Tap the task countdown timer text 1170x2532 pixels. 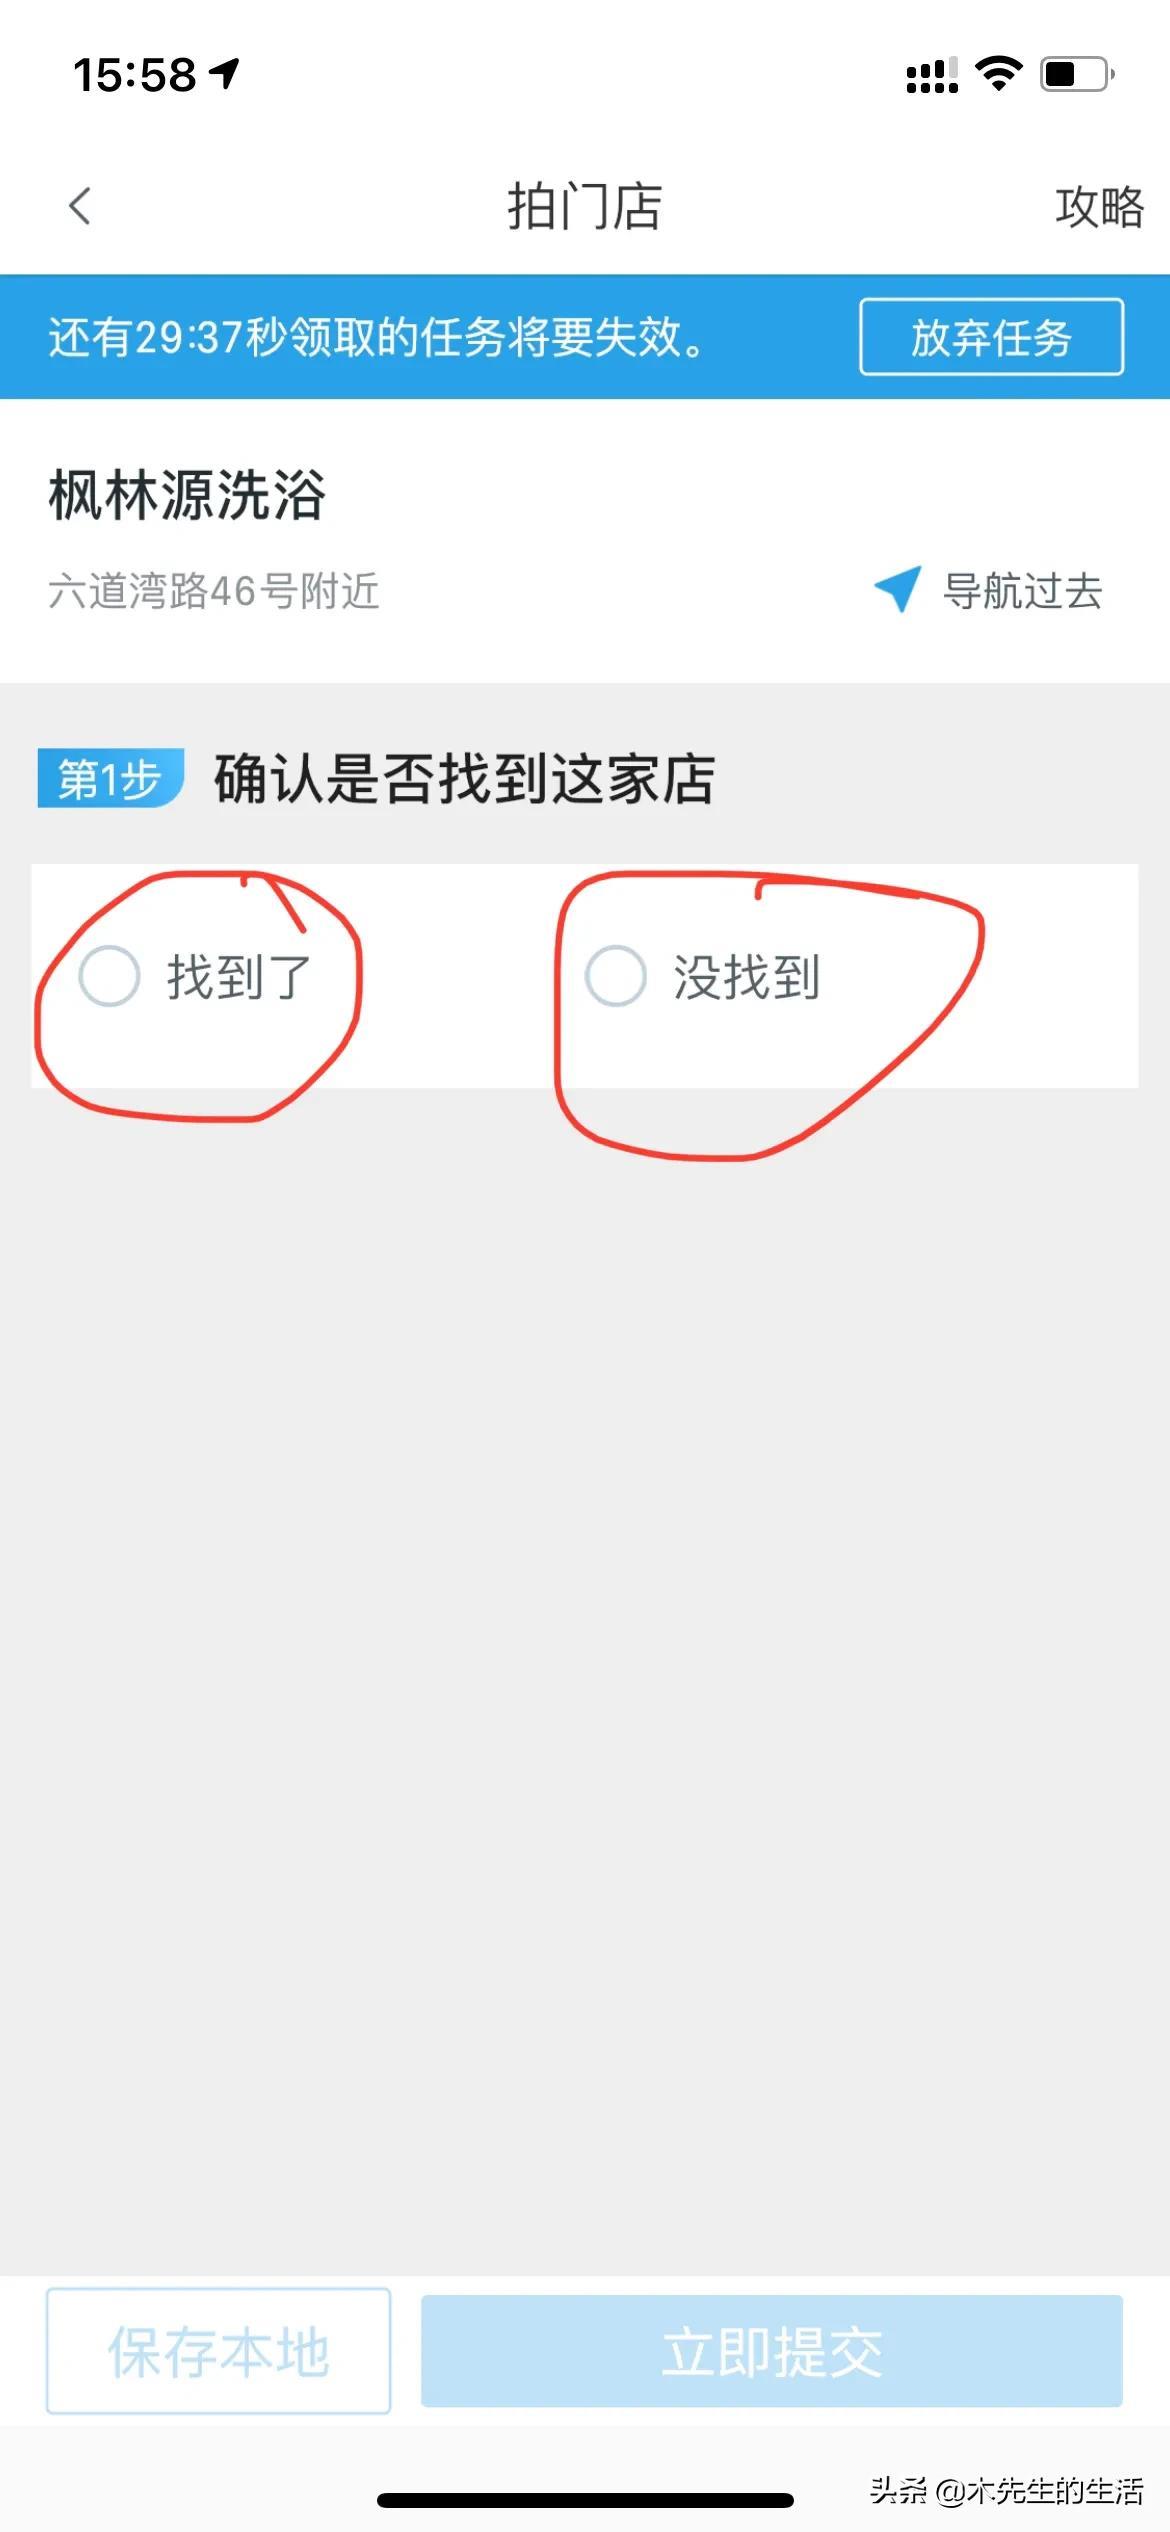click(377, 337)
